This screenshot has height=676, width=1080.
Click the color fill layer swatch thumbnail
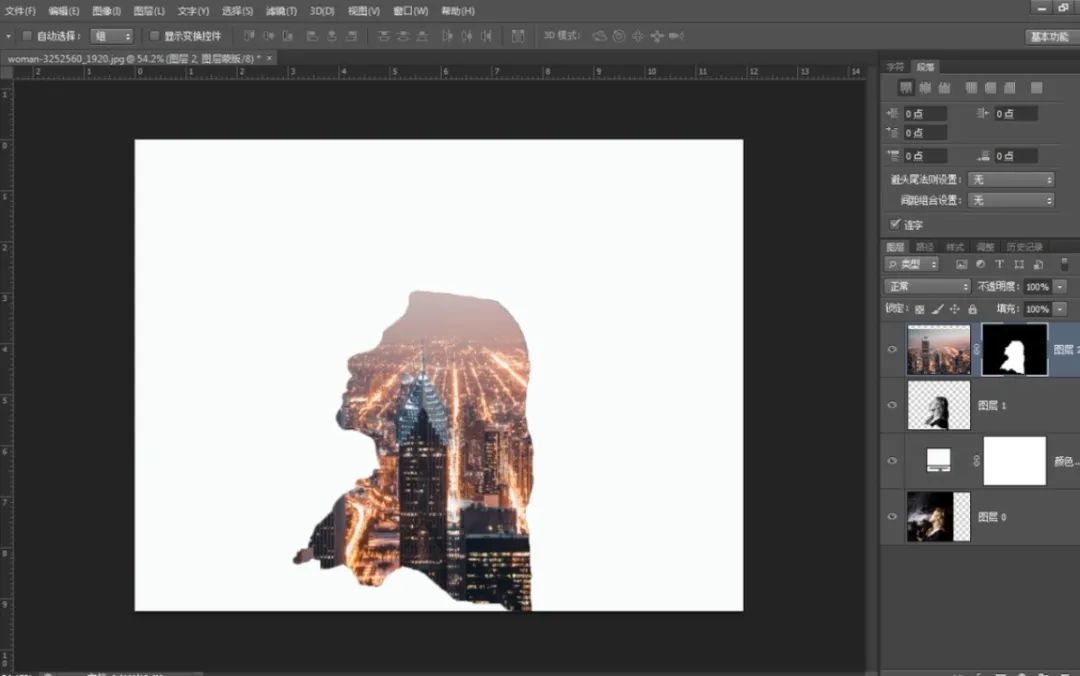coord(938,460)
